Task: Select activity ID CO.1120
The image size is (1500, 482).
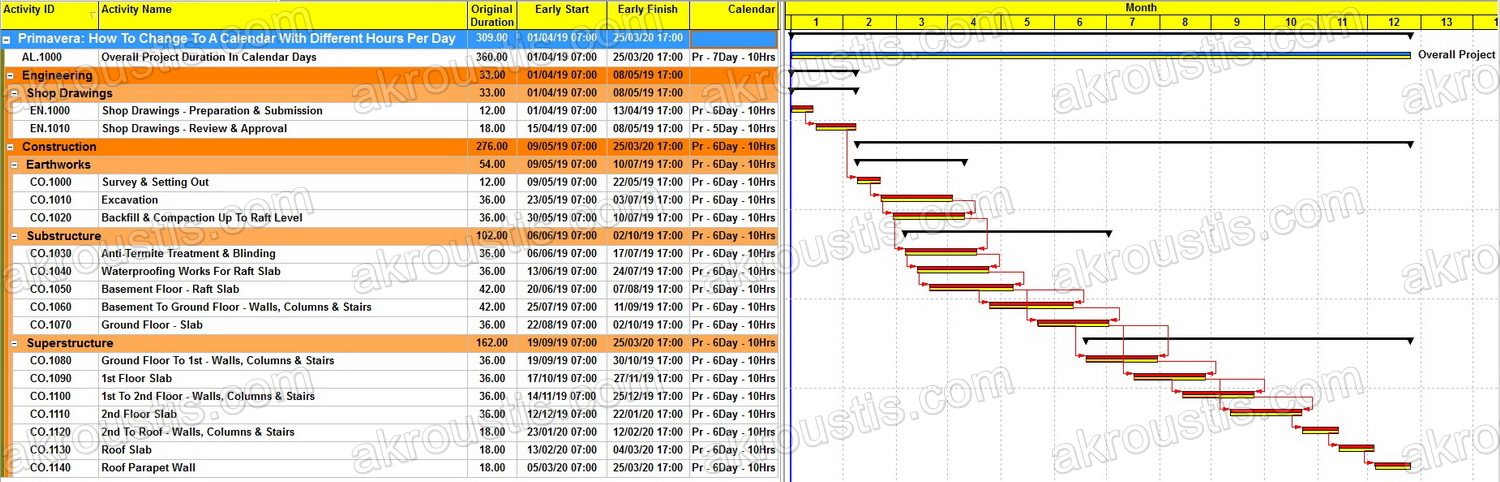Action: pos(51,432)
